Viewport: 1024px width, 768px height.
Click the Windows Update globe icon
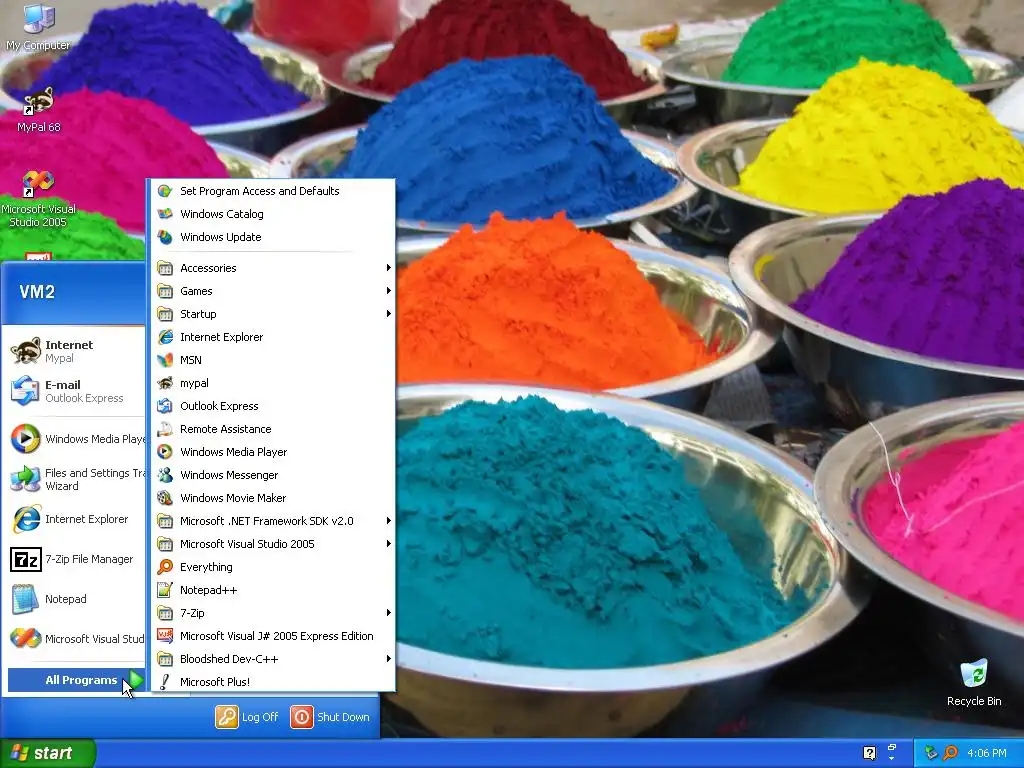pos(165,237)
